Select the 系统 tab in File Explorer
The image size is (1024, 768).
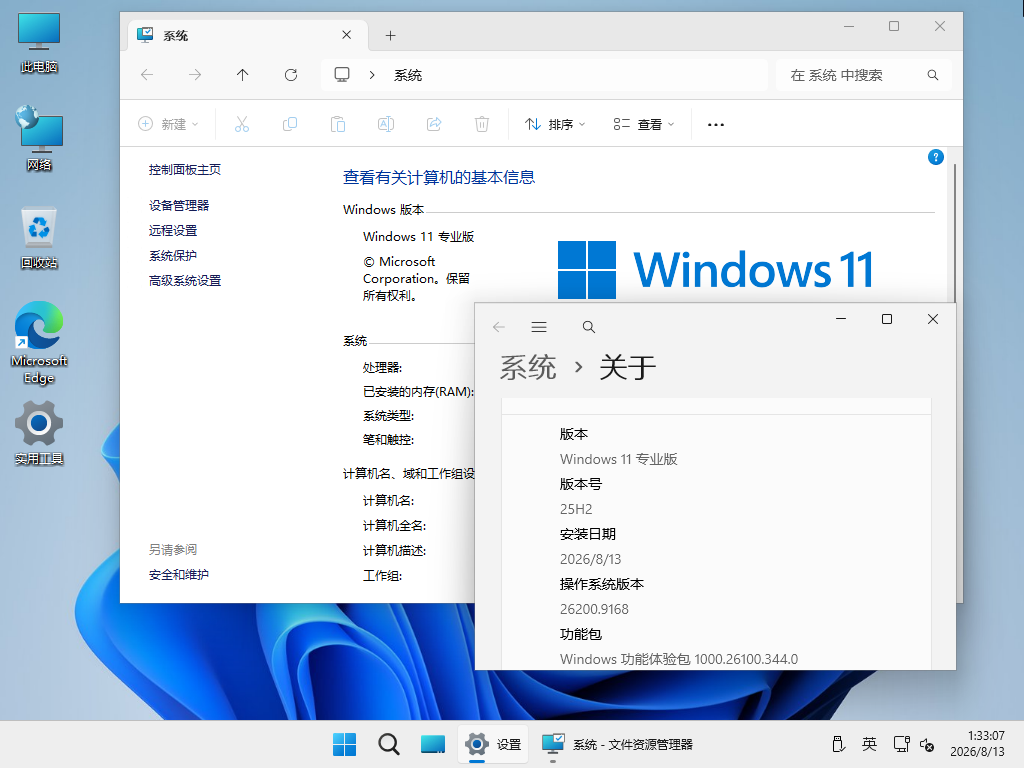tap(248, 35)
